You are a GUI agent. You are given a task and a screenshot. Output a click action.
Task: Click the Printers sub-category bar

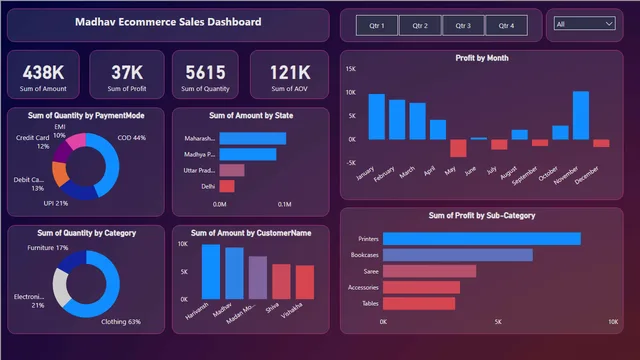tap(482, 239)
